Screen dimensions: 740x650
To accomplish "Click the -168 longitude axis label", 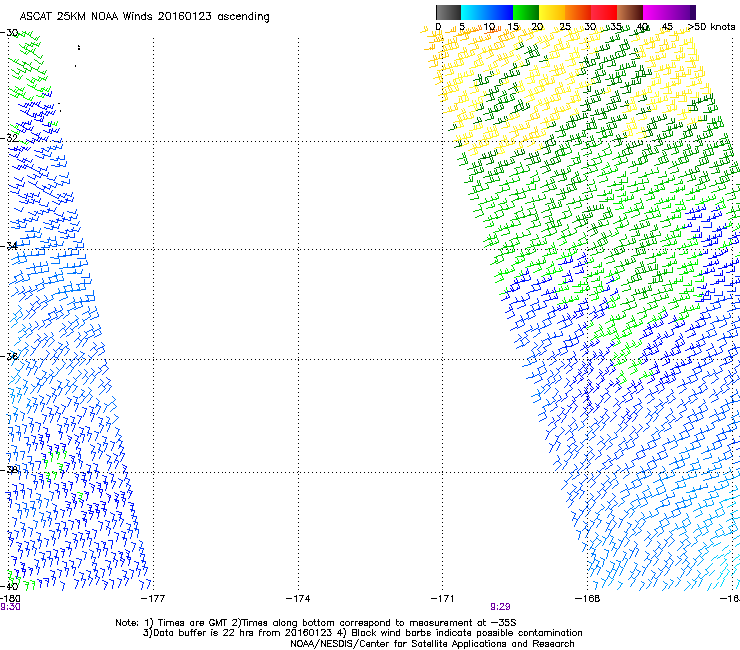I will click(x=588, y=599).
